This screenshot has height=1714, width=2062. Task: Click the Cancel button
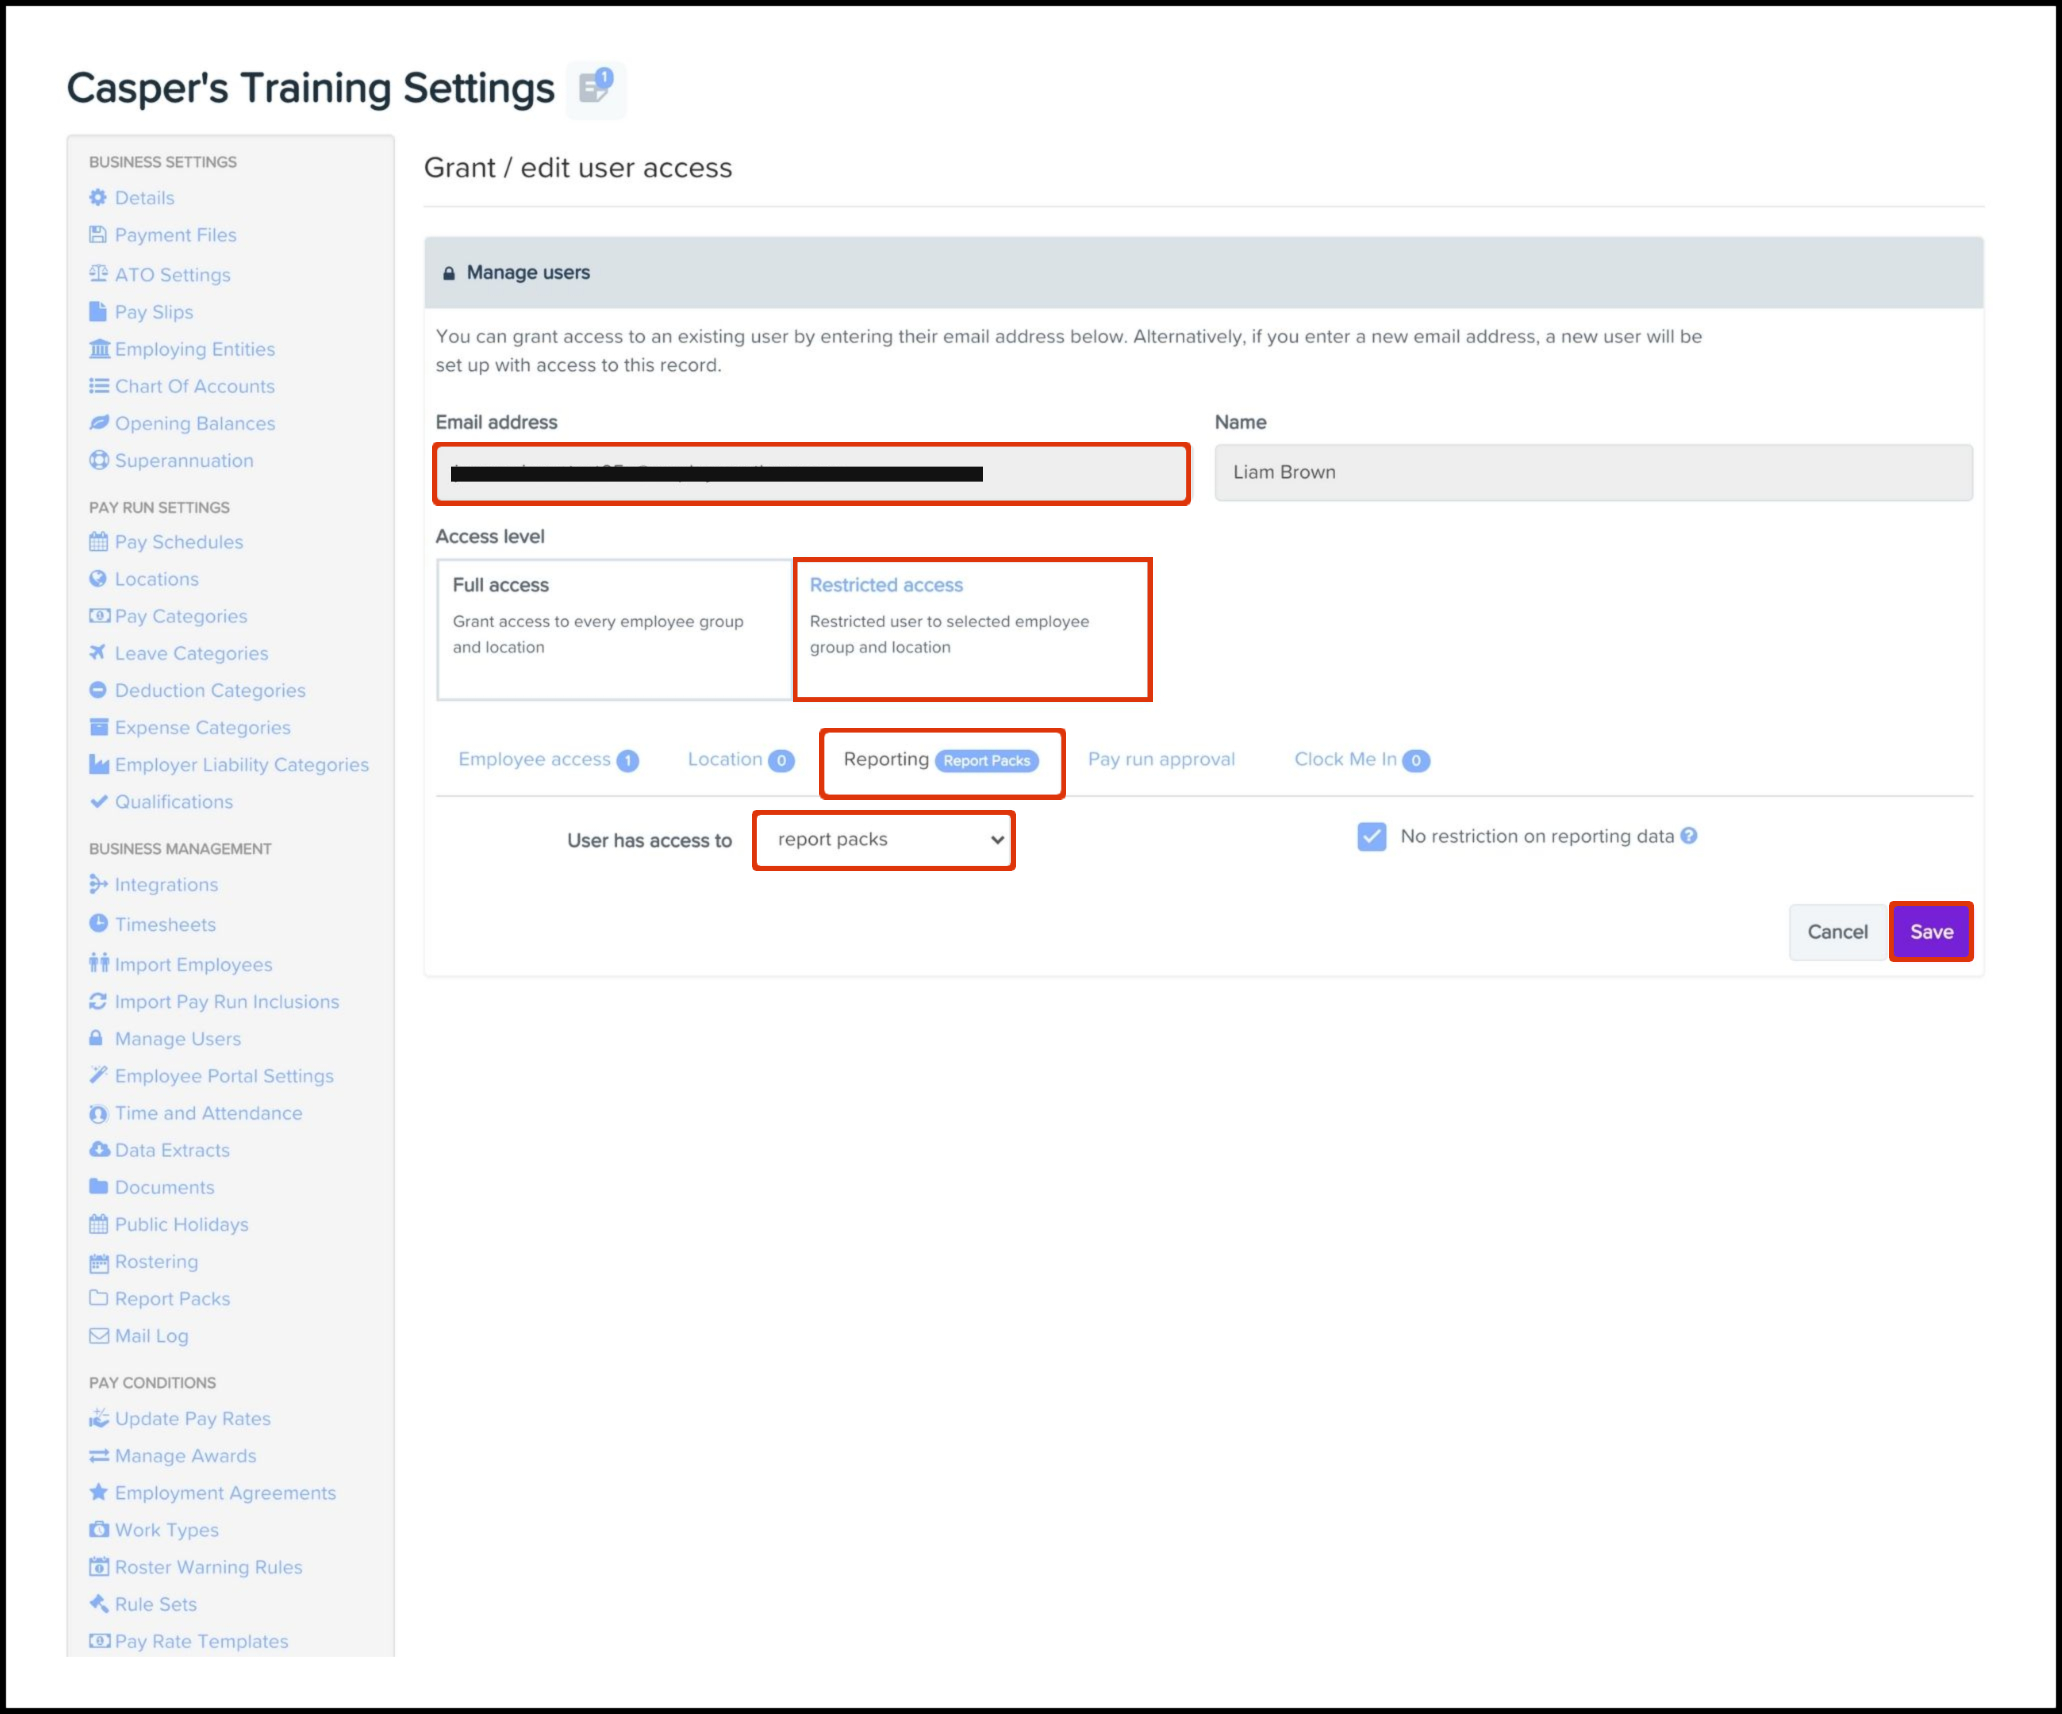click(x=1836, y=932)
